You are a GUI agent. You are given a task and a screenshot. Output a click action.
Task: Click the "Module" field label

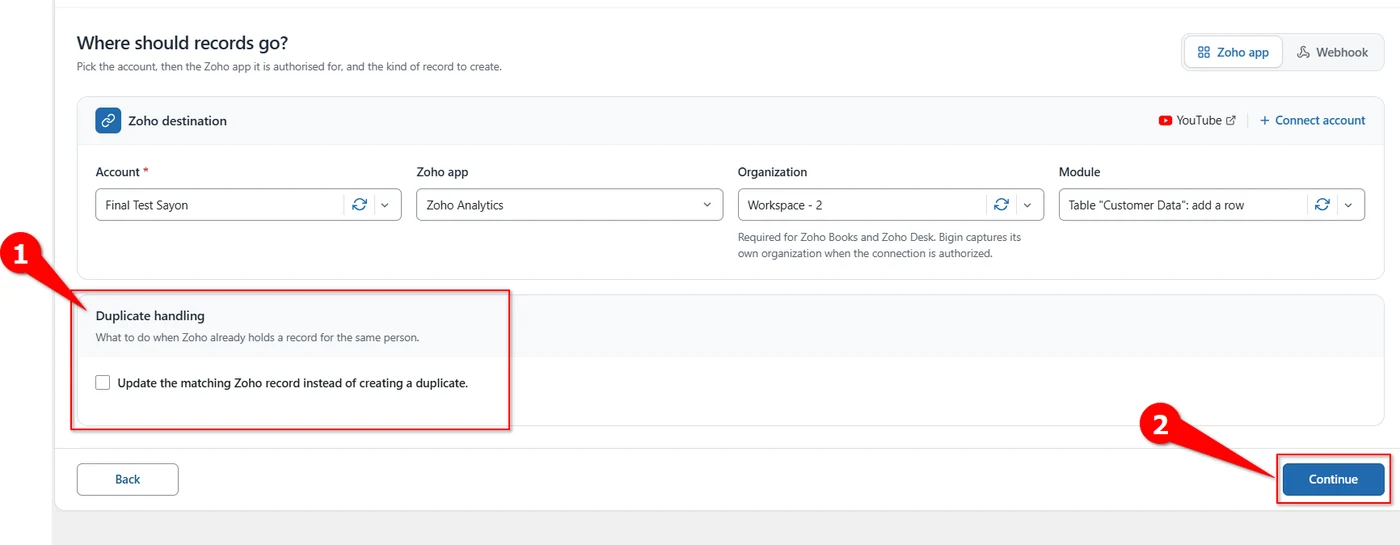pos(1079,172)
